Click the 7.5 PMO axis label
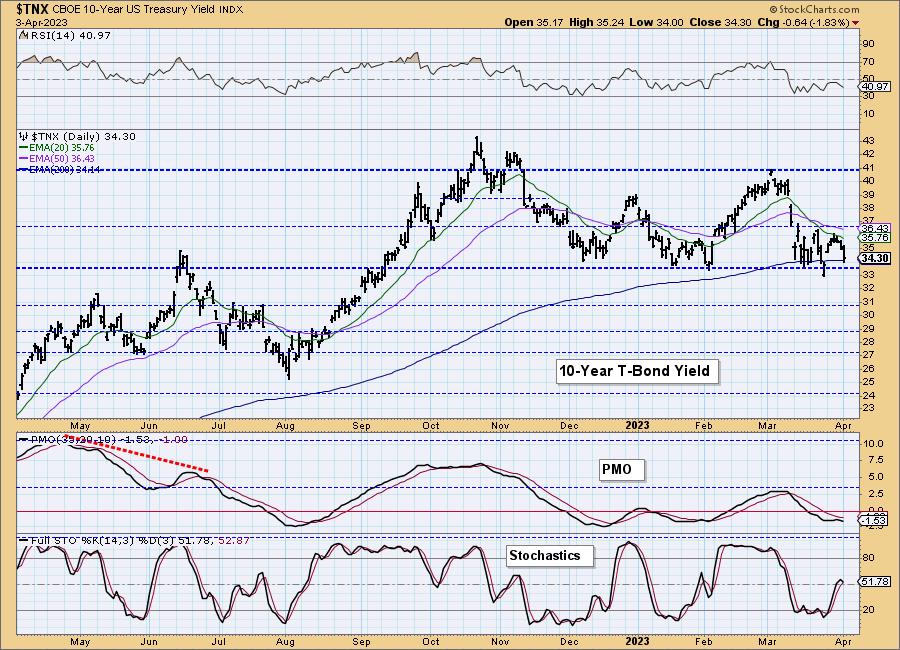 pyautogui.click(x=875, y=460)
